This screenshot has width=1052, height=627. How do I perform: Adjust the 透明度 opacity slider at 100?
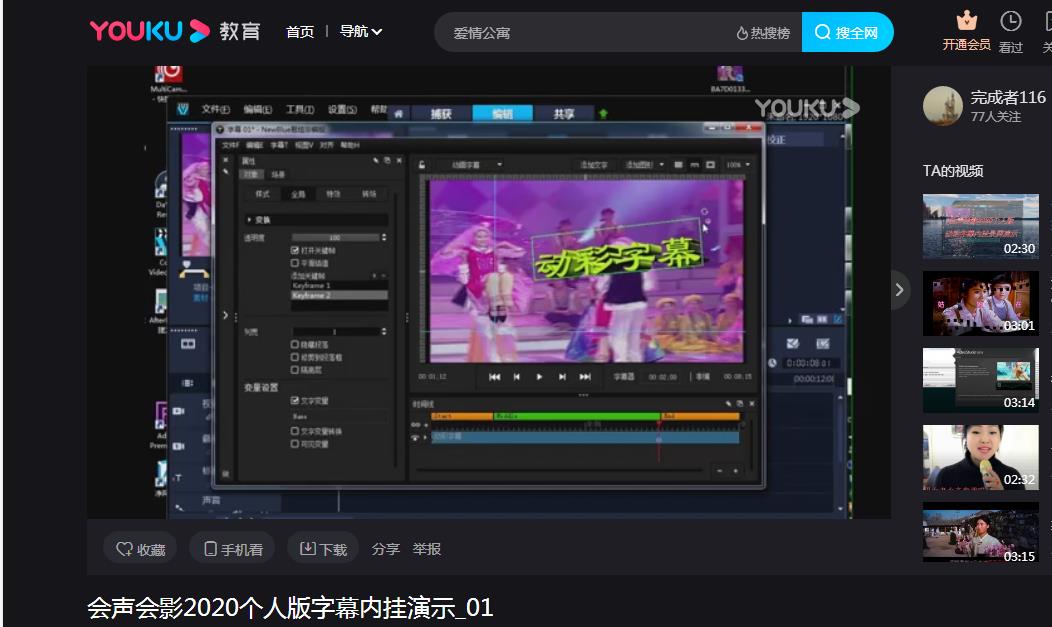tap(335, 237)
